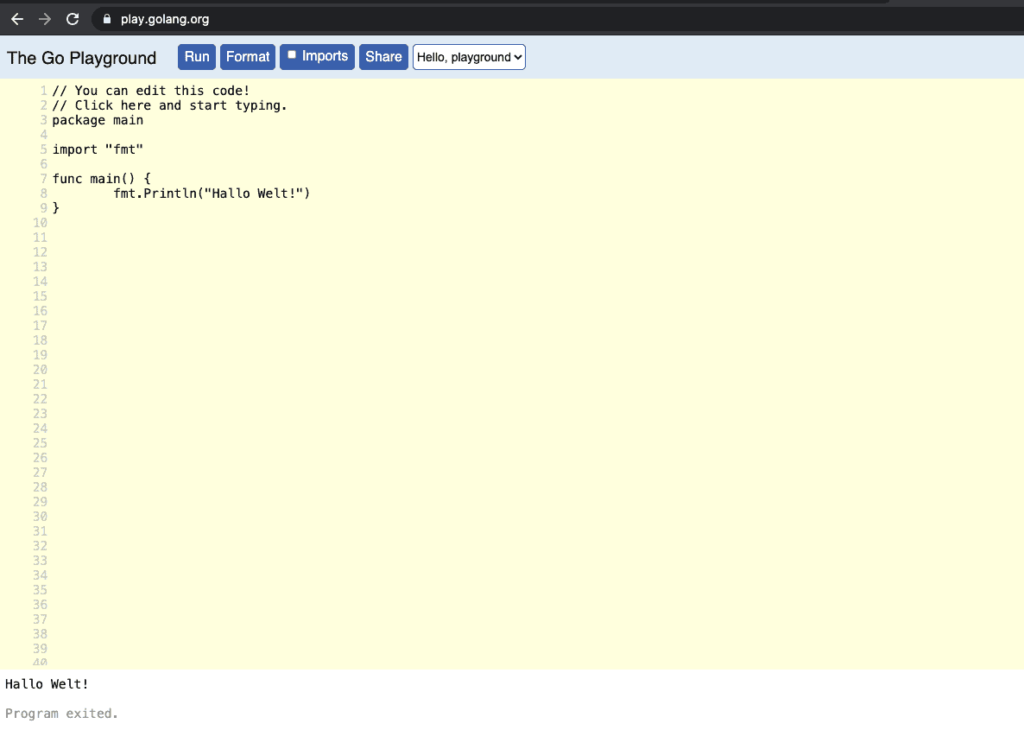The height and width of the screenshot is (730, 1024).
Task: Click the "func main() {" line
Action: (101, 178)
